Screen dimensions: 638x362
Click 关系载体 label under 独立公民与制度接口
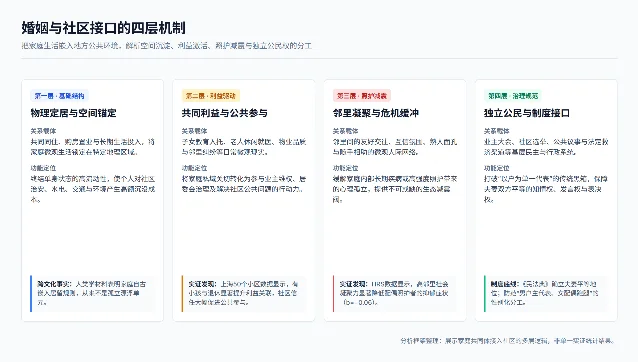tap(497, 131)
